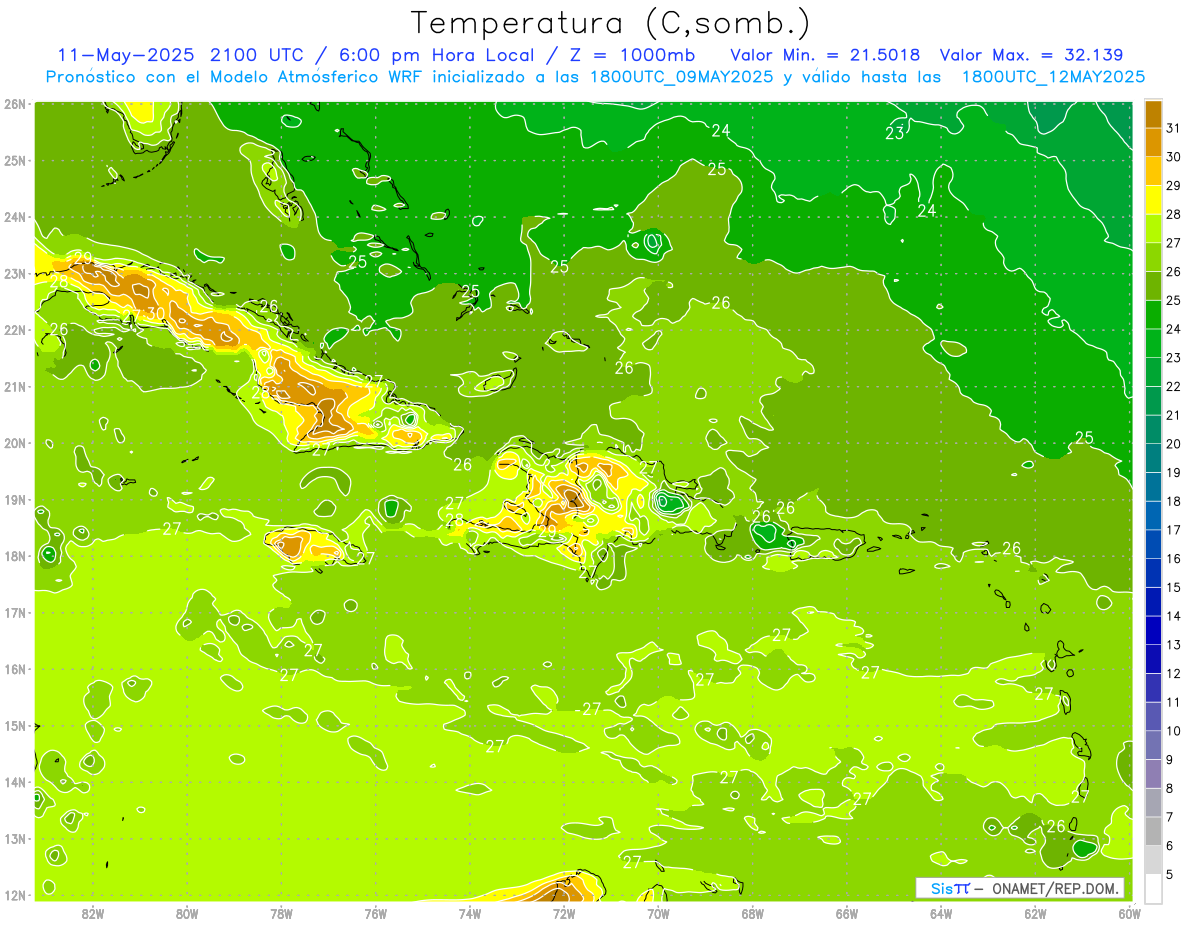Click the '20N' latitude axis label
Viewport: 1200px width, 927px height.
click(x=15, y=443)
